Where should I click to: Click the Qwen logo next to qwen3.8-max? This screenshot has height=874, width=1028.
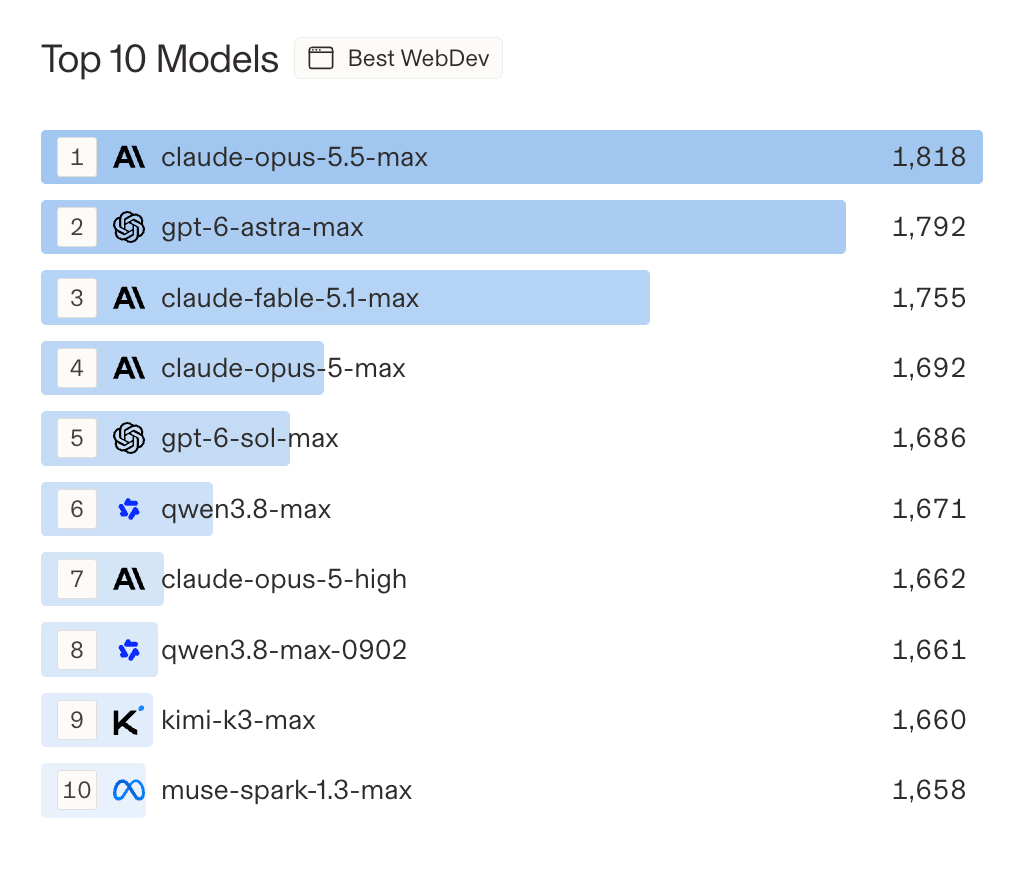tap(129, 509)
